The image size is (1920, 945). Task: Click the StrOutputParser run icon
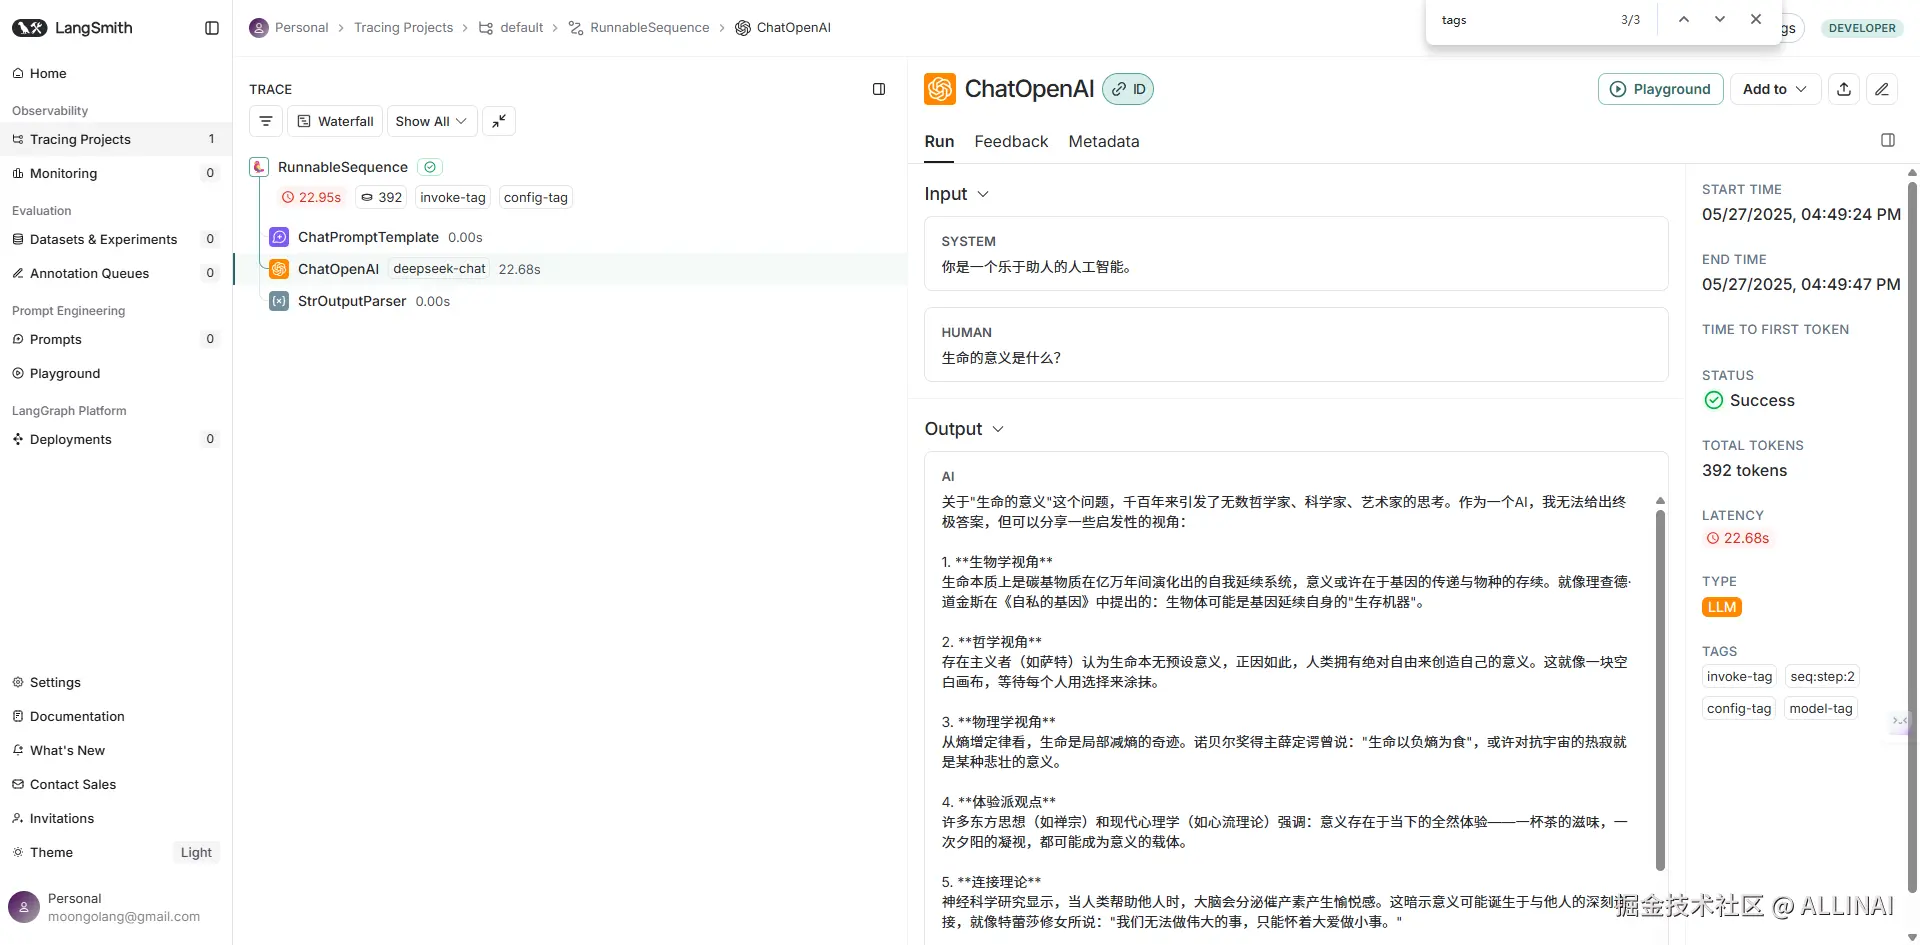pos(279,301)
